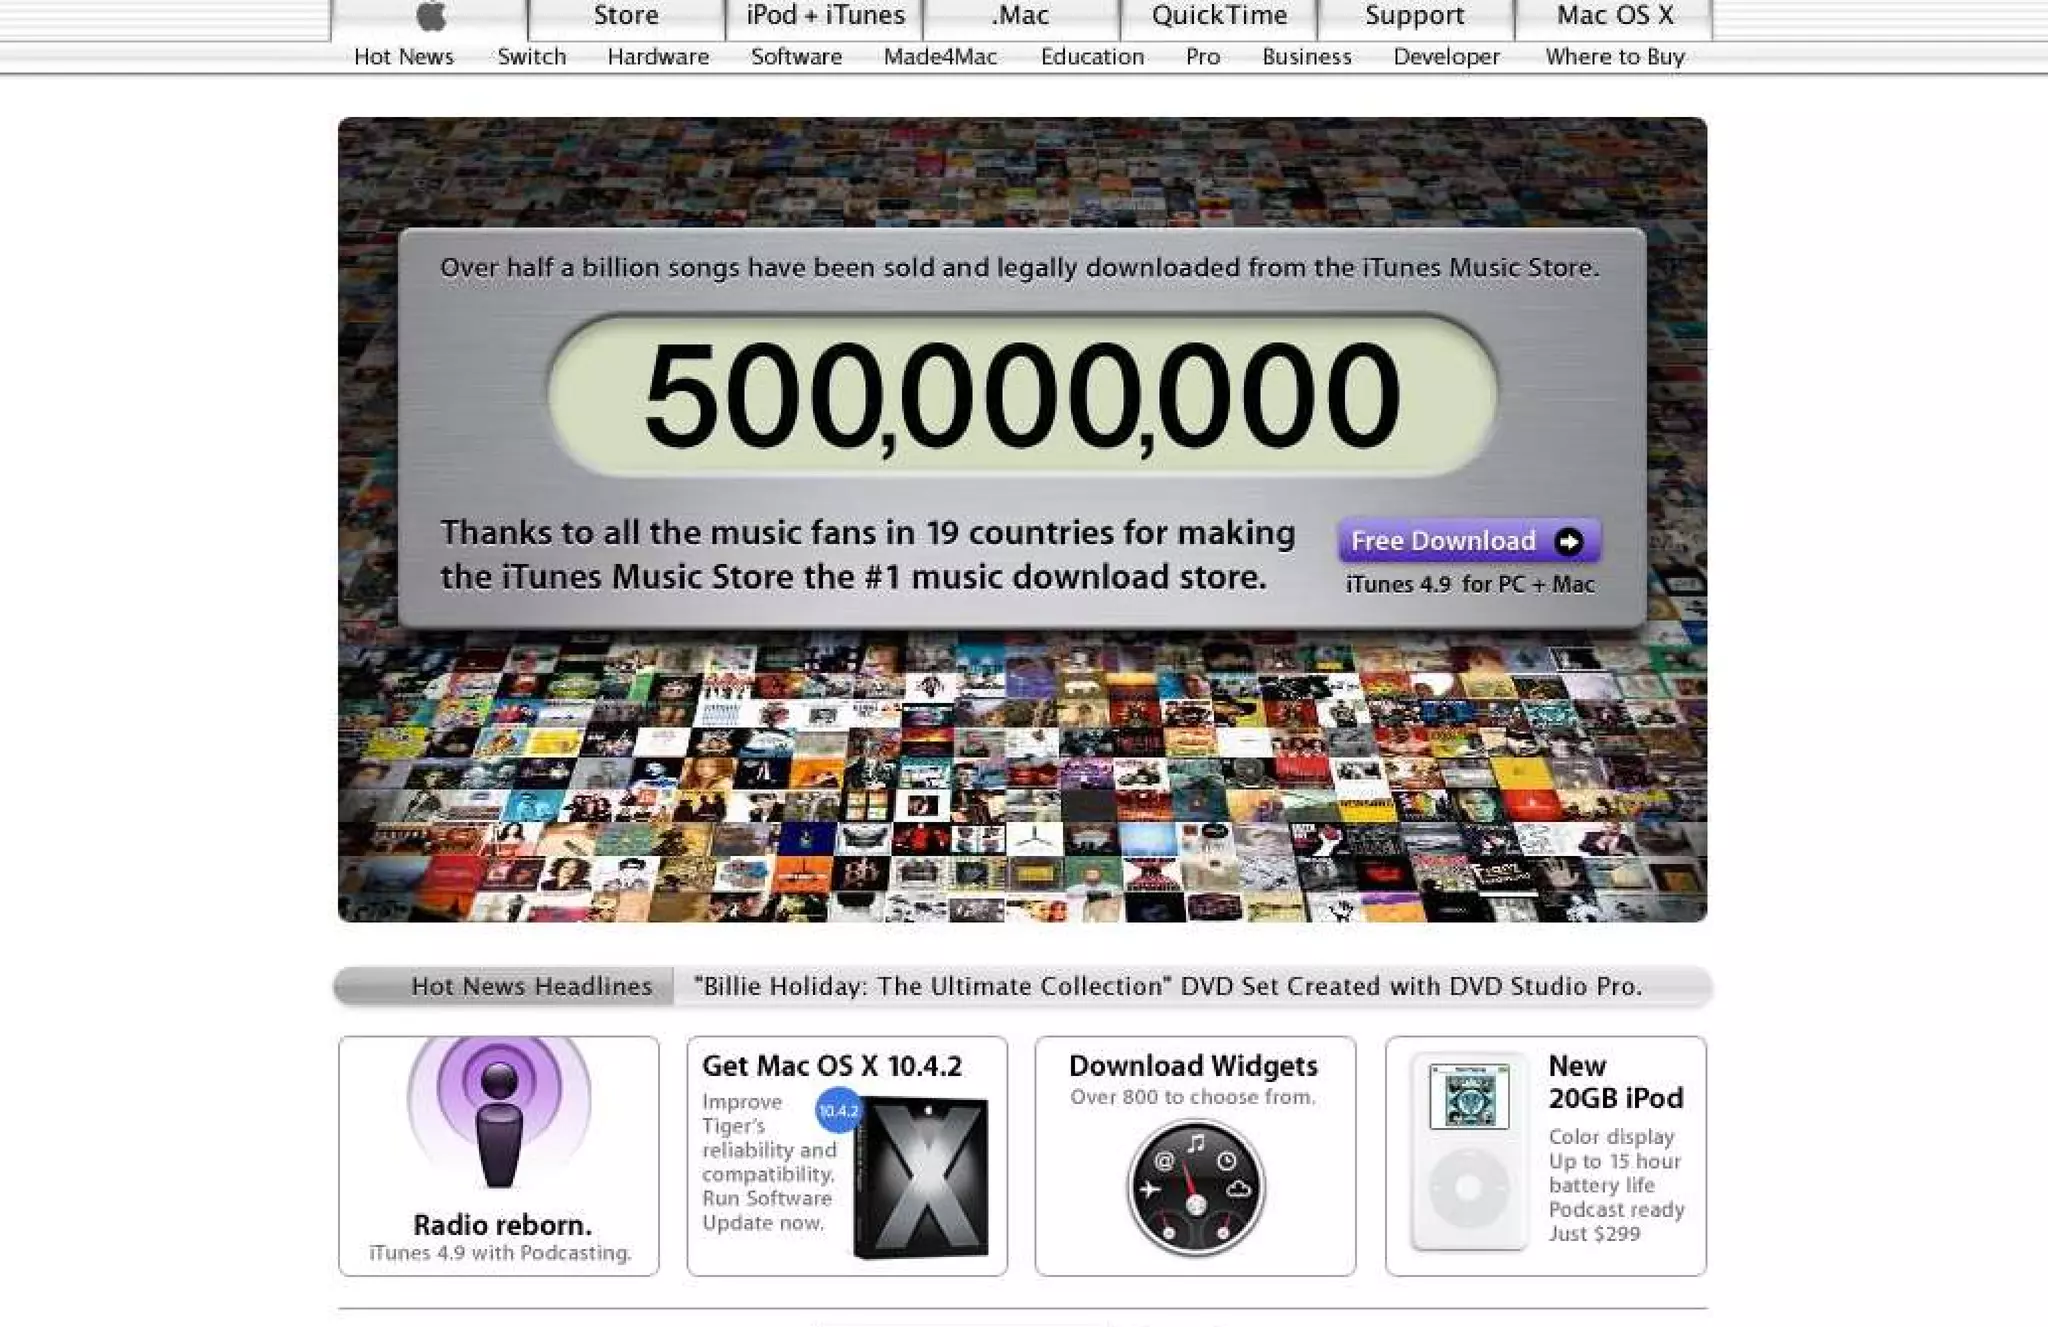Open the Radio reborn link
The width and height of the screenshot is (2048, 1327).
(x=502, y=1225)
